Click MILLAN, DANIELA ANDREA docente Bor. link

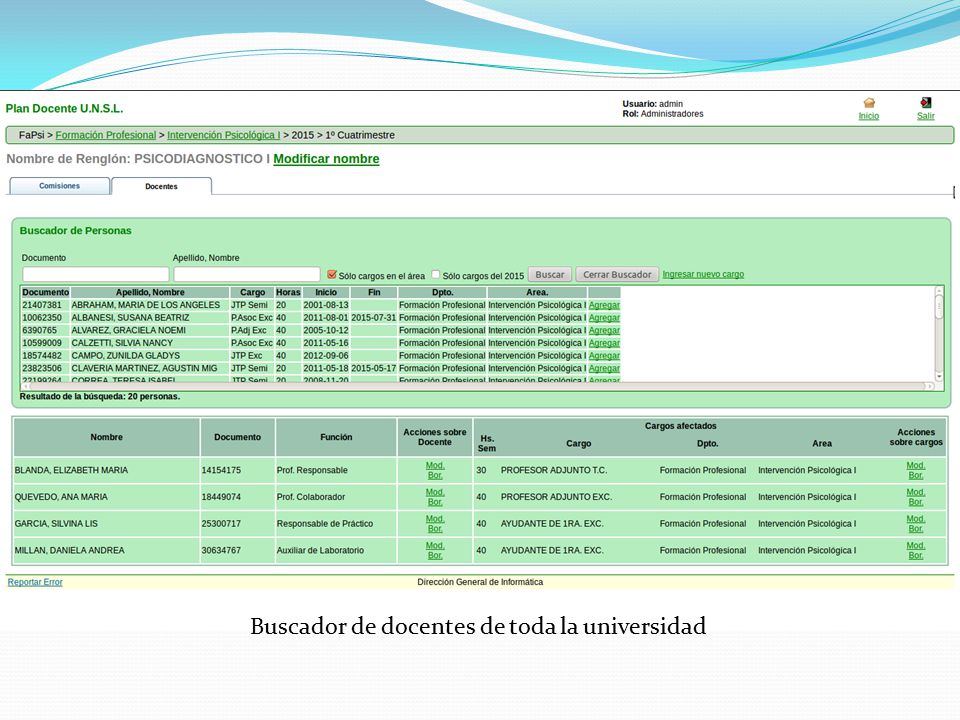[x=435, y=555]
